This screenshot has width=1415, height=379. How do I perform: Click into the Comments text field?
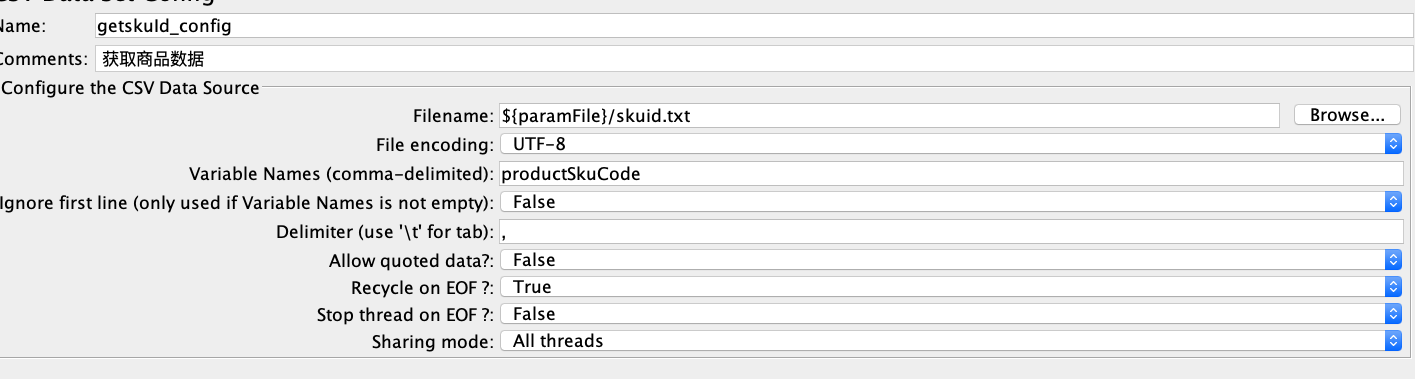[x=750, y=58]
